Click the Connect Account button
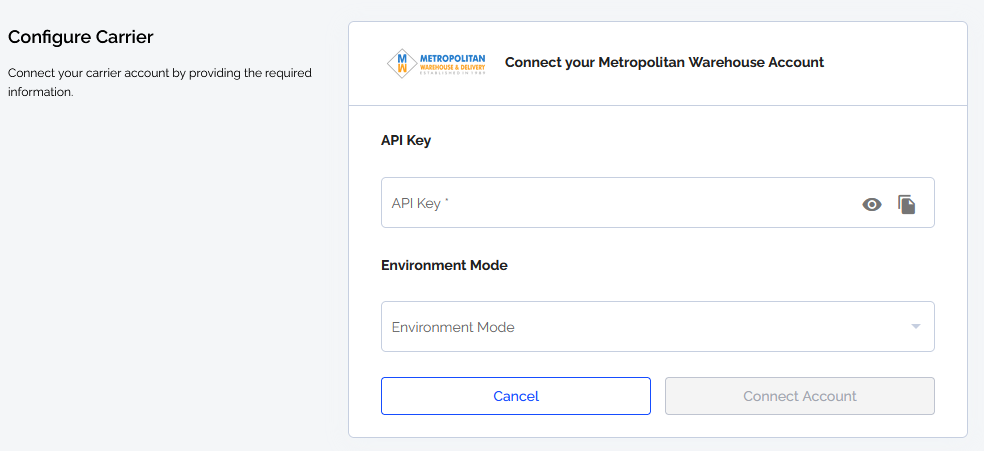The height and width of the screenshot is (451, 984). [800, 396]
